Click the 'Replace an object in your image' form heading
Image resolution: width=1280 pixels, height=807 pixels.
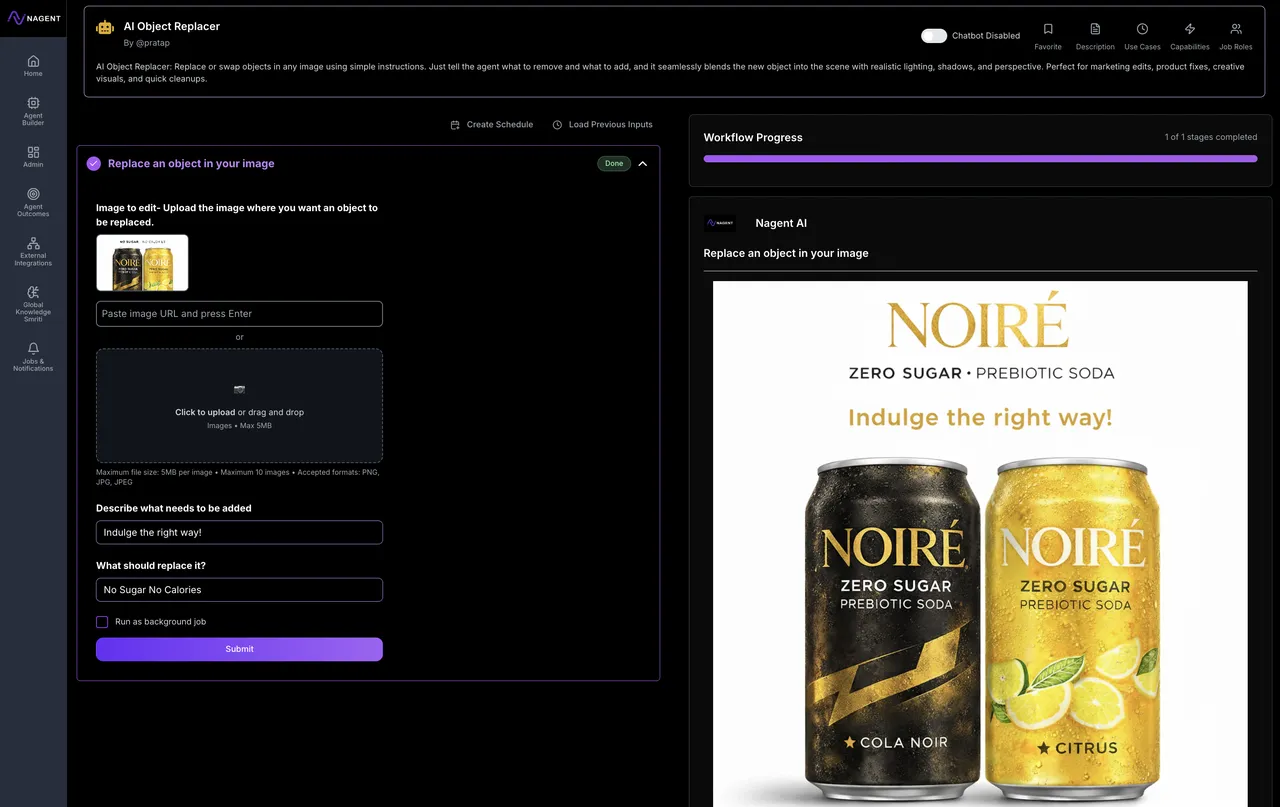(x=191, y=164)
